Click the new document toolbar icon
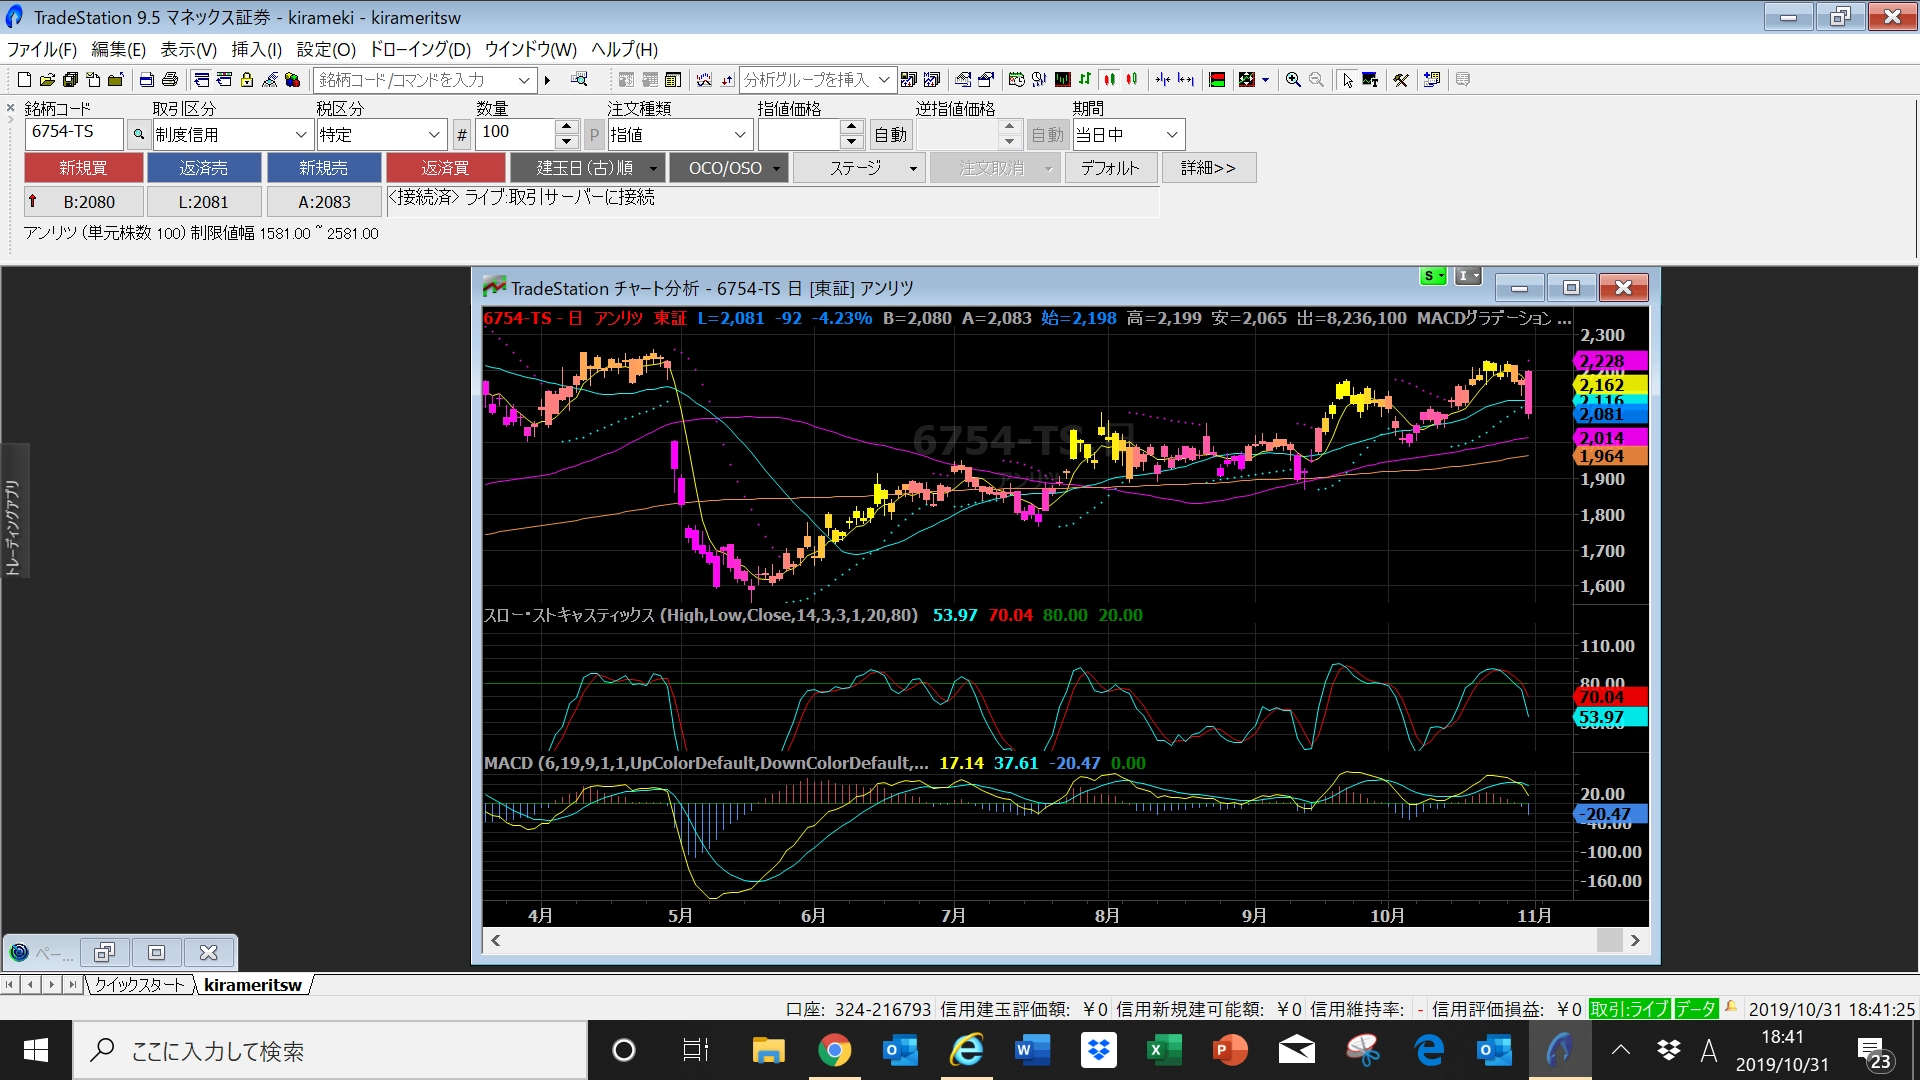 24,80
